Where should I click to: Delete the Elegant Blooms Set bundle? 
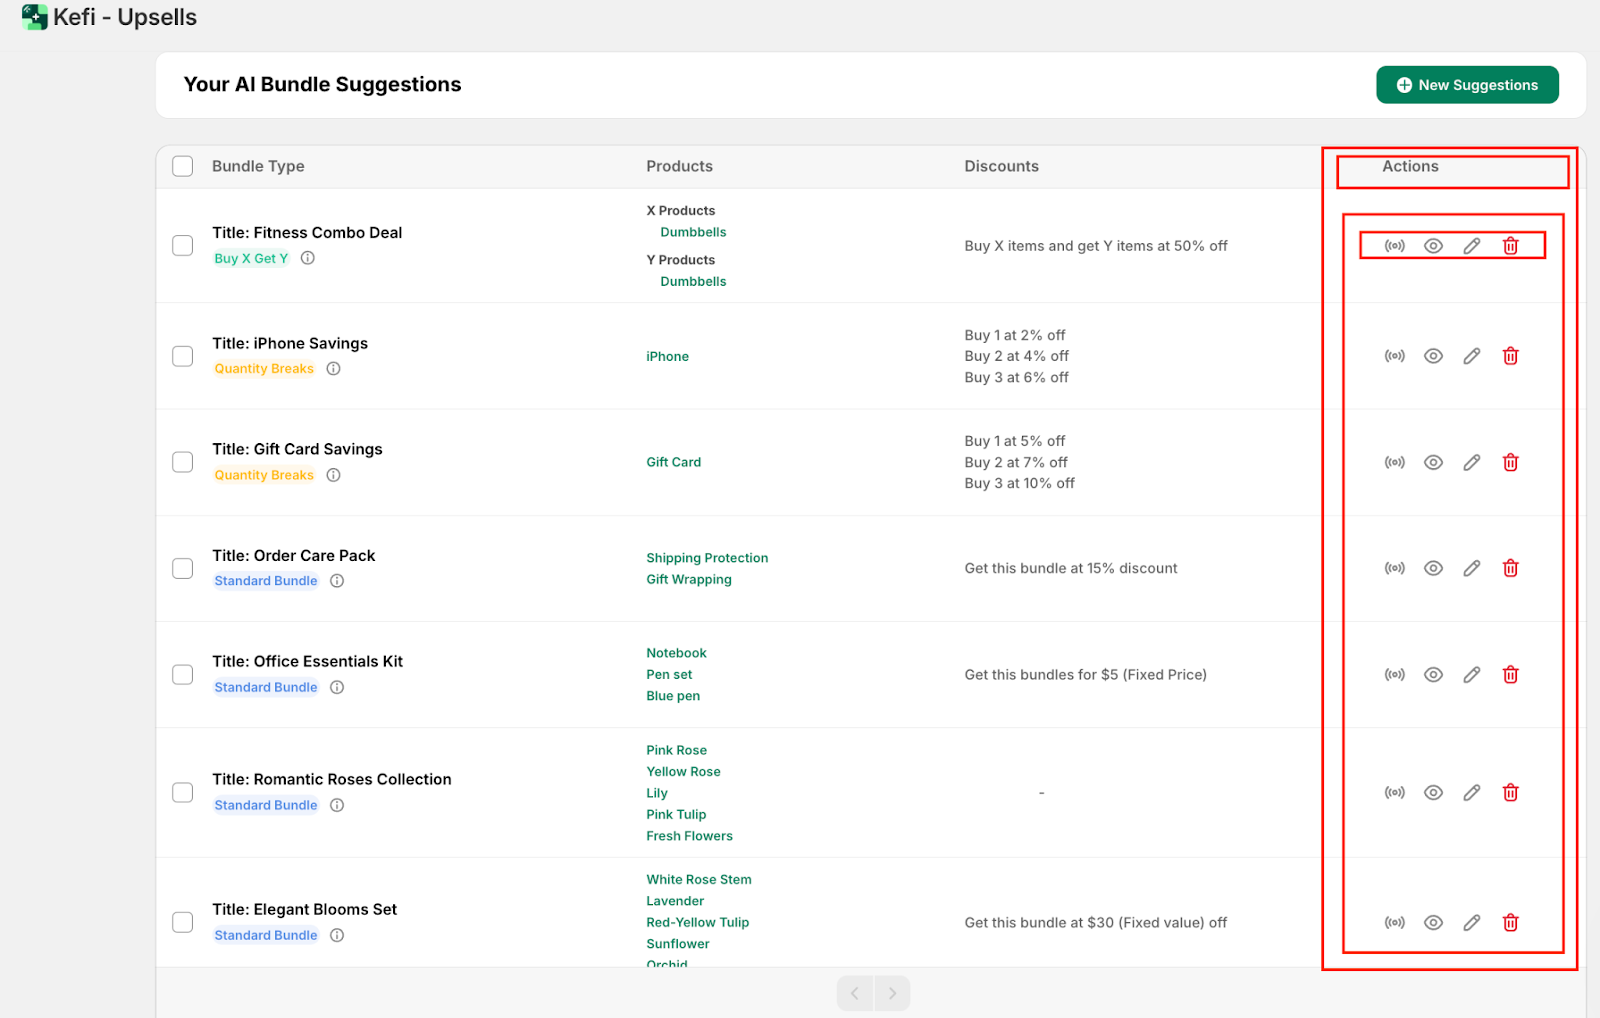tap(1510, 923)
